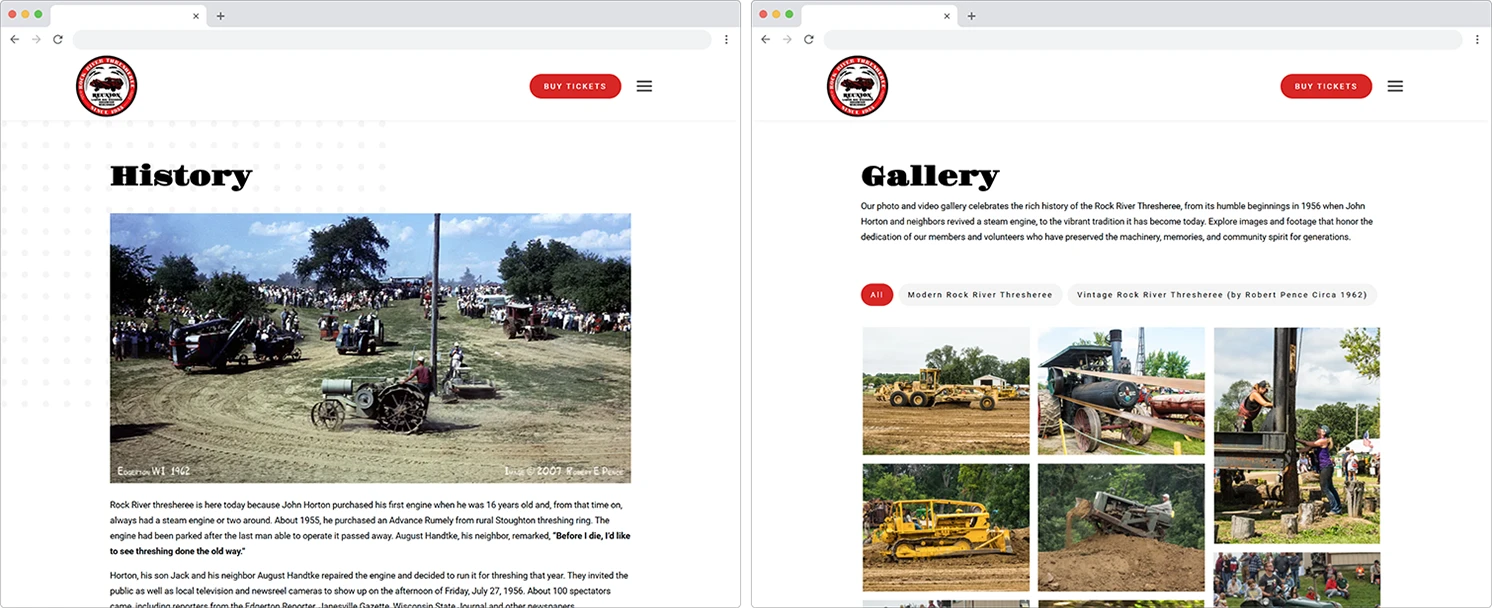Click the Buy Tickets button on the Gallery page
The height and width of the screenshot is (608, 1492).
(x=1326, y=86)
